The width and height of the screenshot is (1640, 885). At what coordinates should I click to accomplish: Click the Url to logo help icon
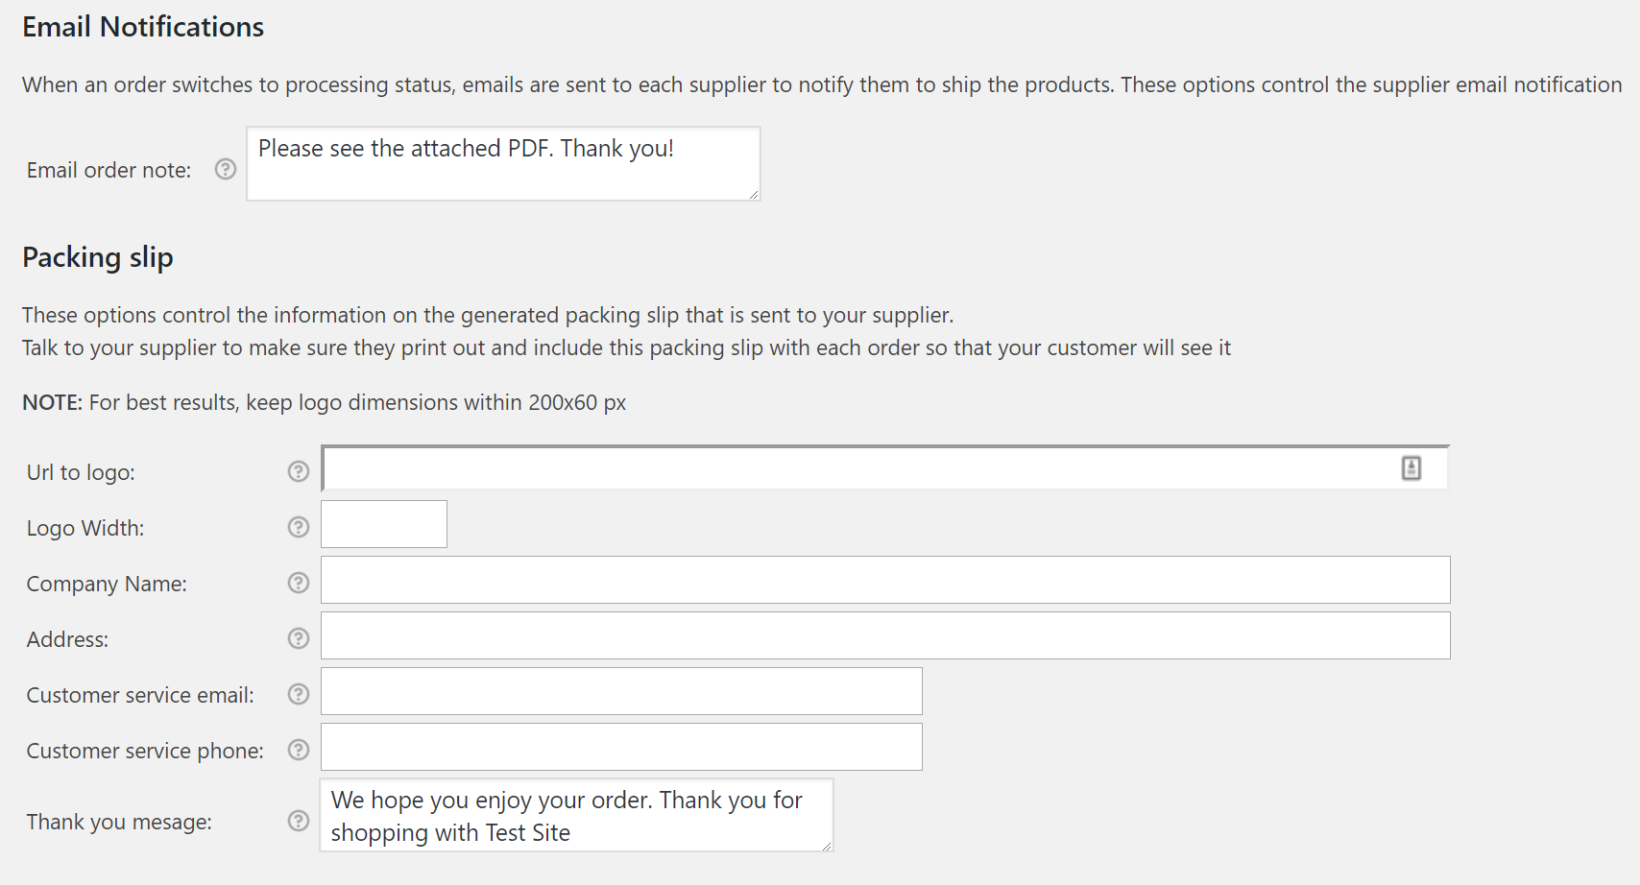[x=297, y=471]
